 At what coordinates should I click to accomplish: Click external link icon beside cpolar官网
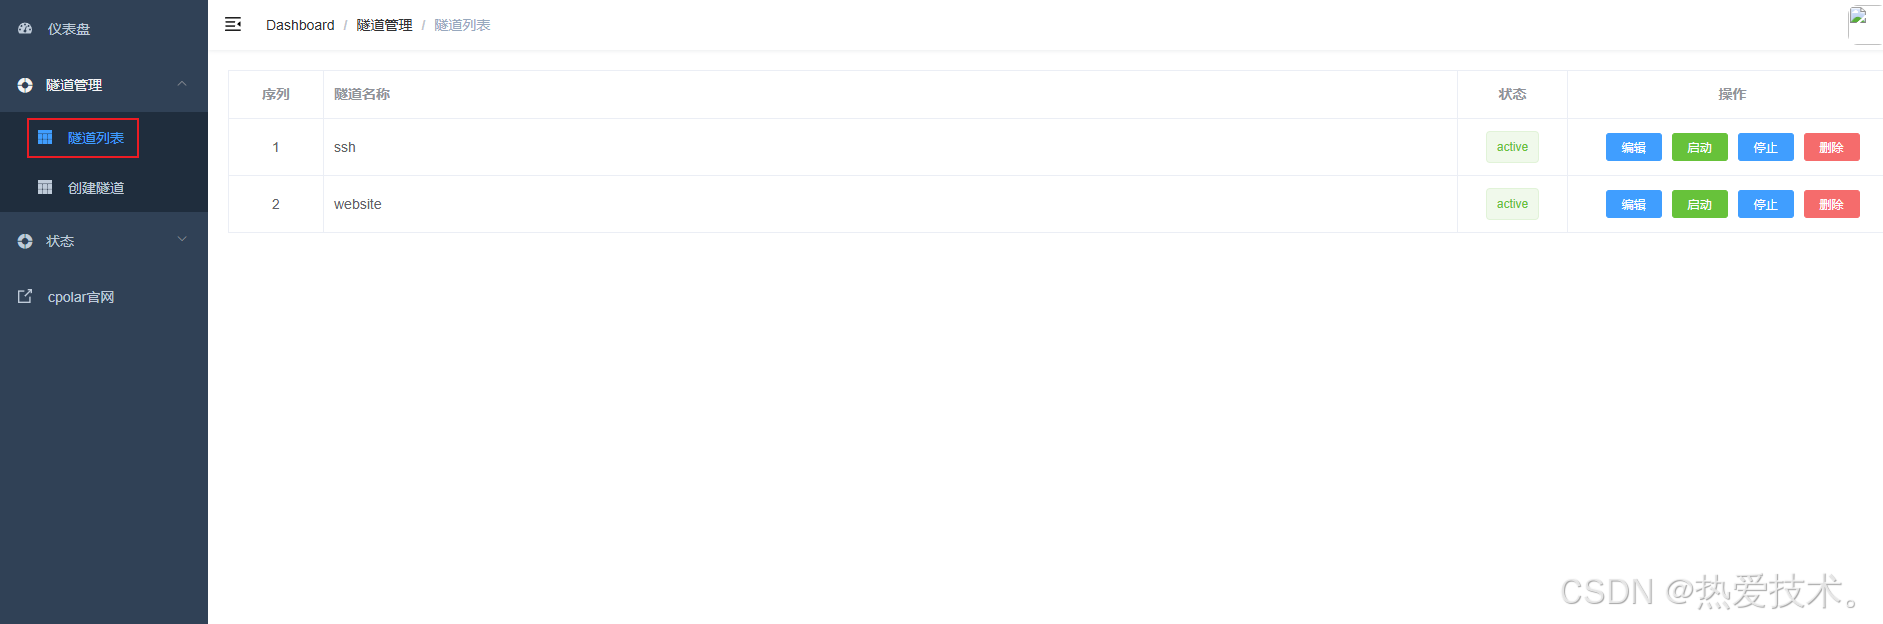pyautogui.click(x=25, y=297)
